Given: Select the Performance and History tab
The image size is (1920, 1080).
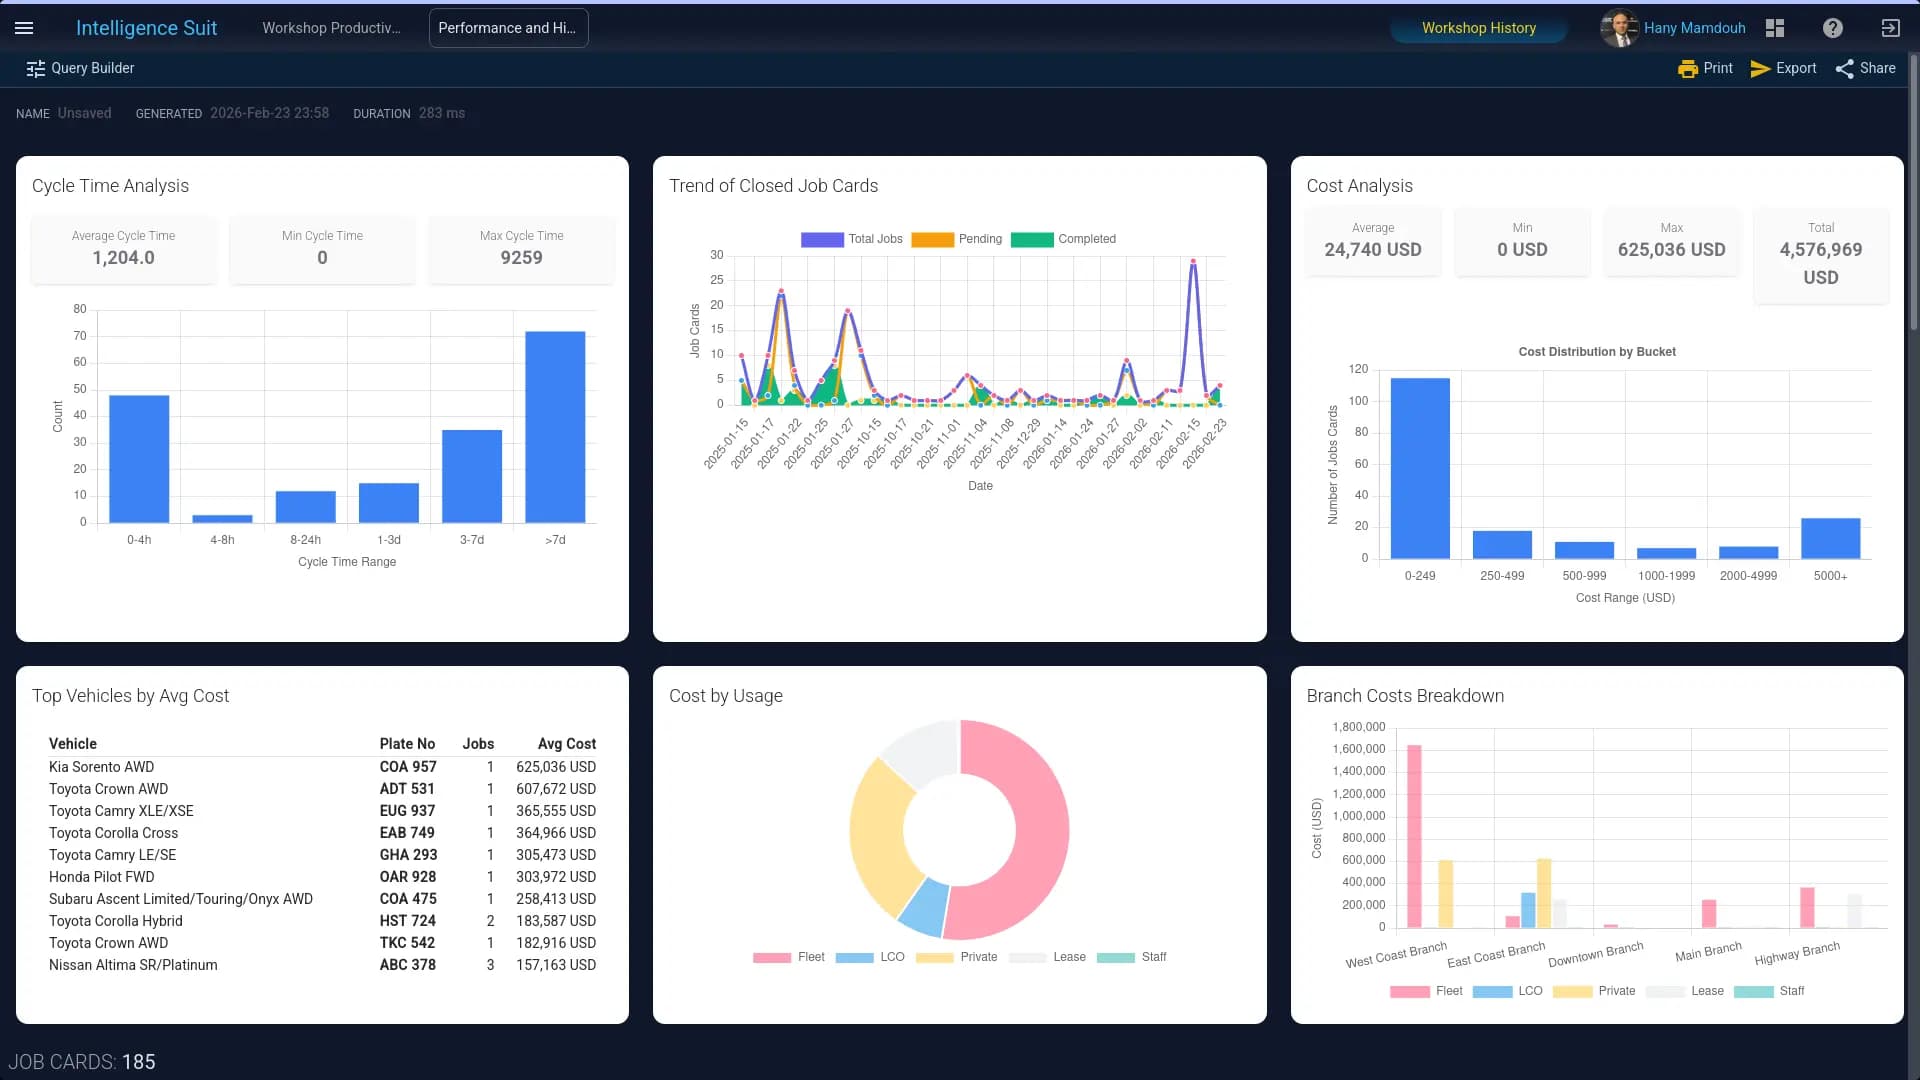Looking at the screenshot, I should coord(507,28).
